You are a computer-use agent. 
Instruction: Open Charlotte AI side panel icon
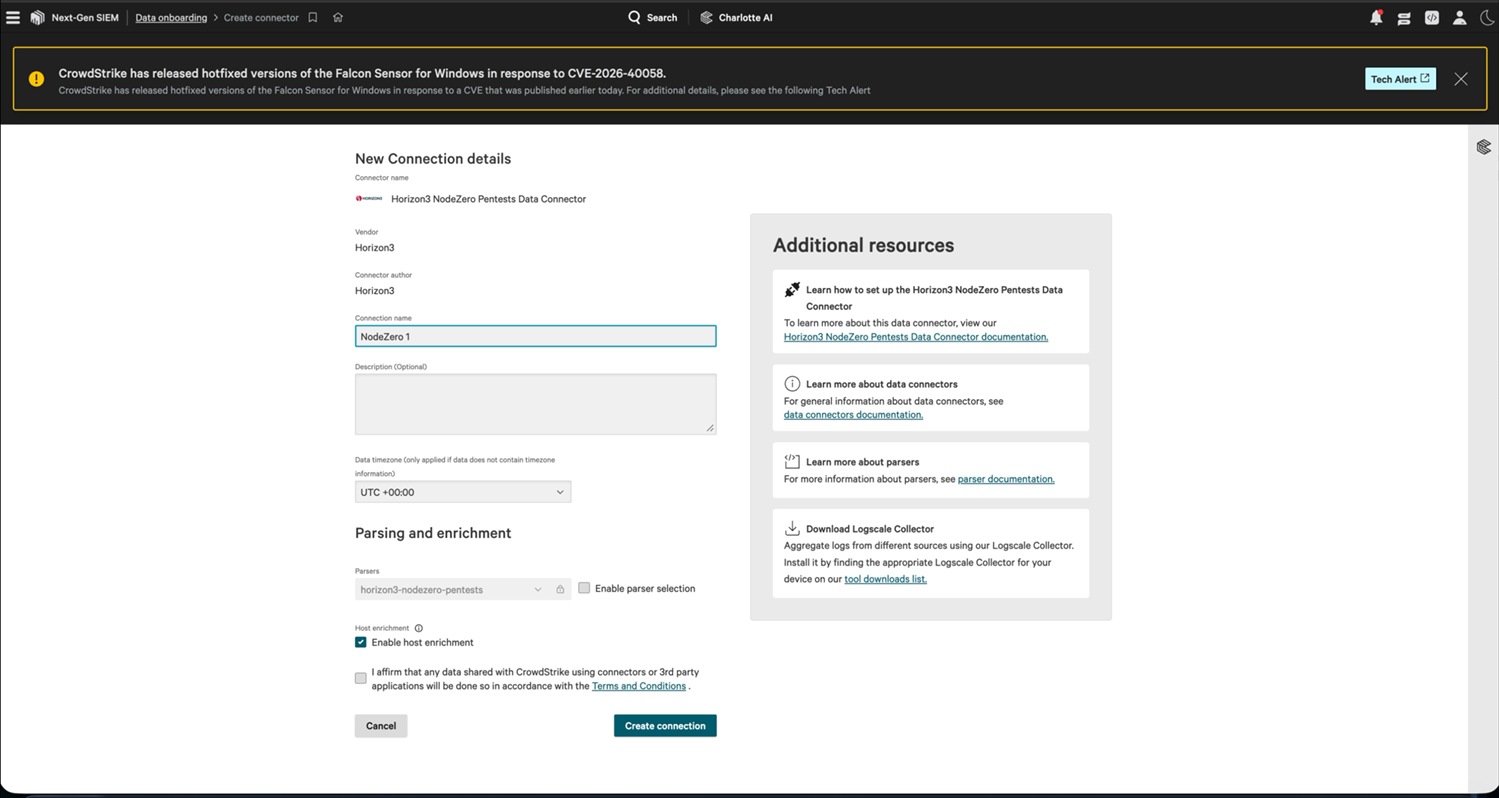pyautogui.click(x=1484, y=147)
